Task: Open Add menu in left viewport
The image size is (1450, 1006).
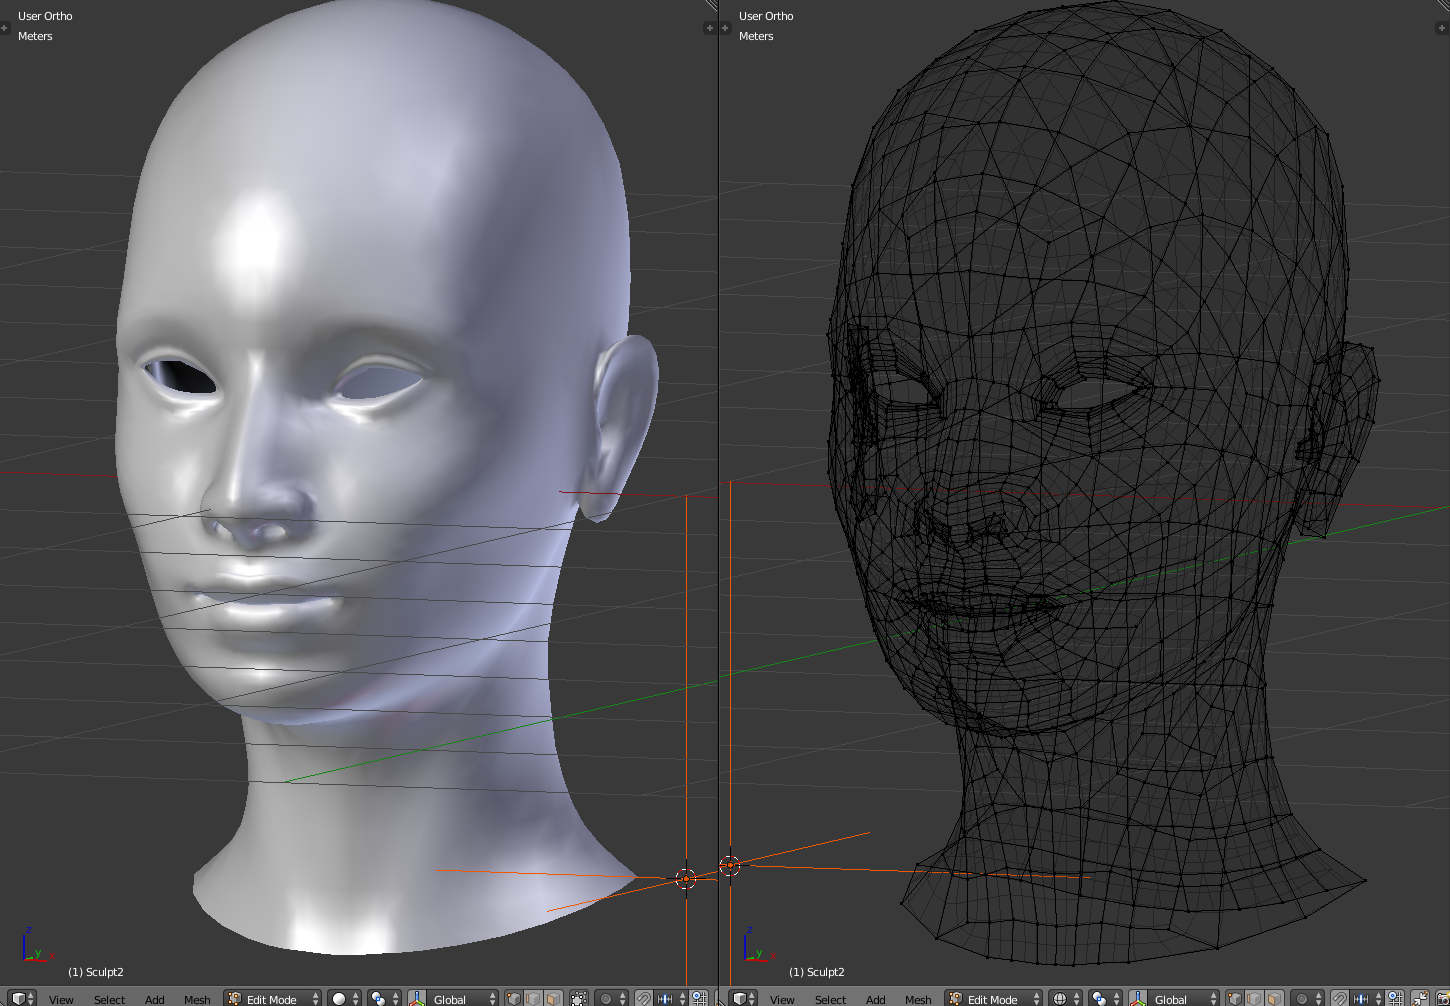Action: point(154,999)
